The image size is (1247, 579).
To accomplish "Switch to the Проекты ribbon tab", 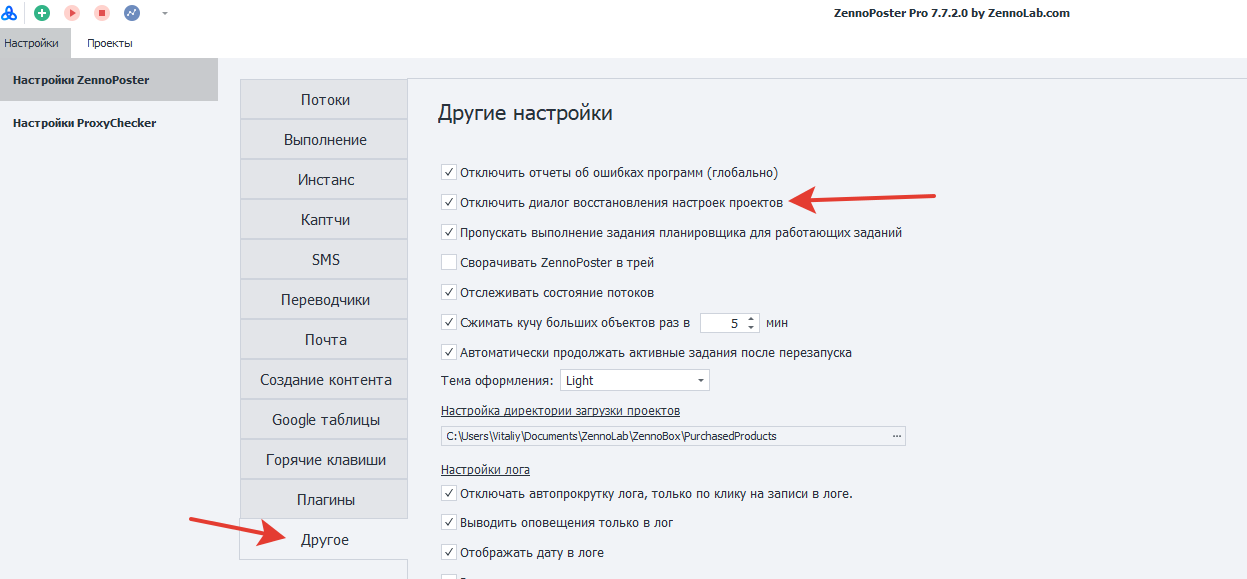I will coord(110,43).
